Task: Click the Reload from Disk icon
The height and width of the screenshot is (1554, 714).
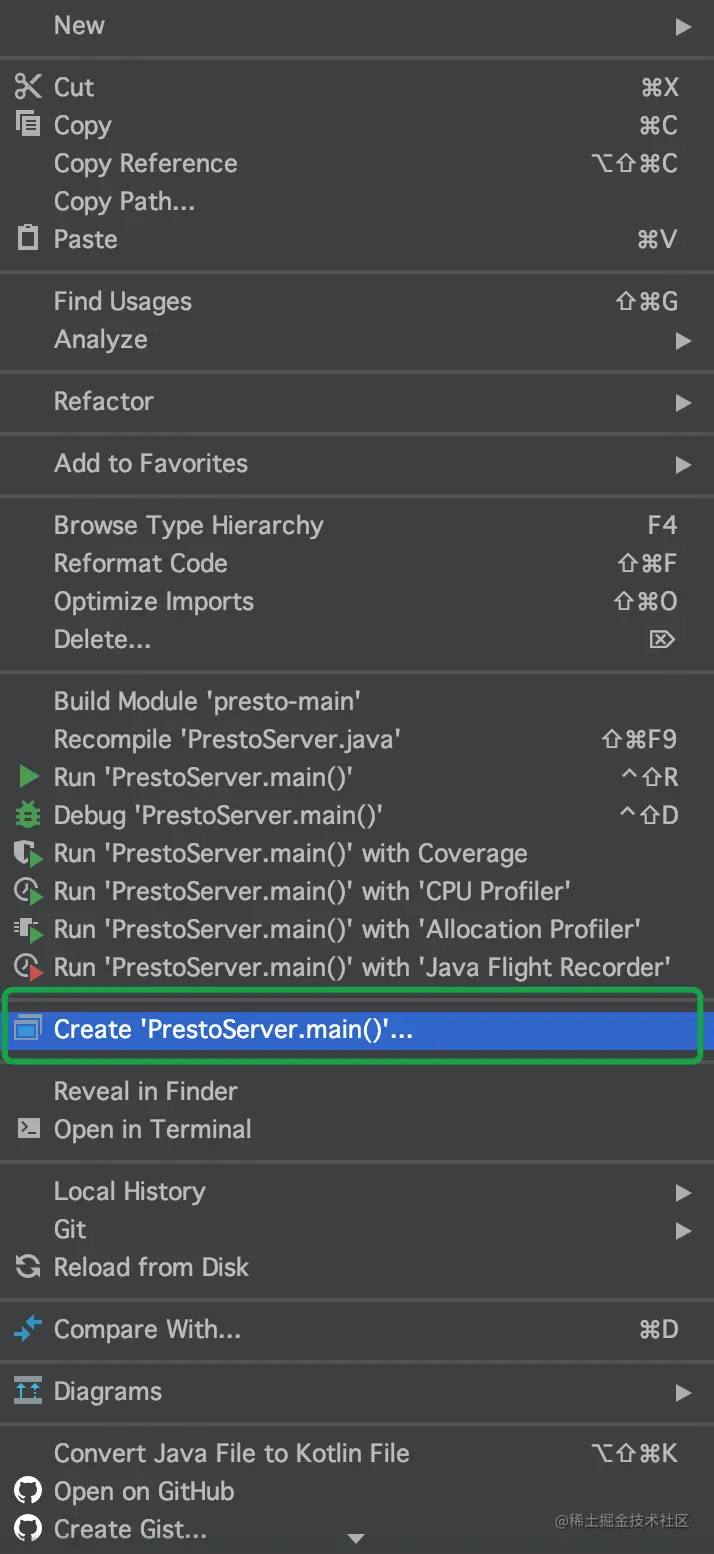Action: (x=28, y=1267)
